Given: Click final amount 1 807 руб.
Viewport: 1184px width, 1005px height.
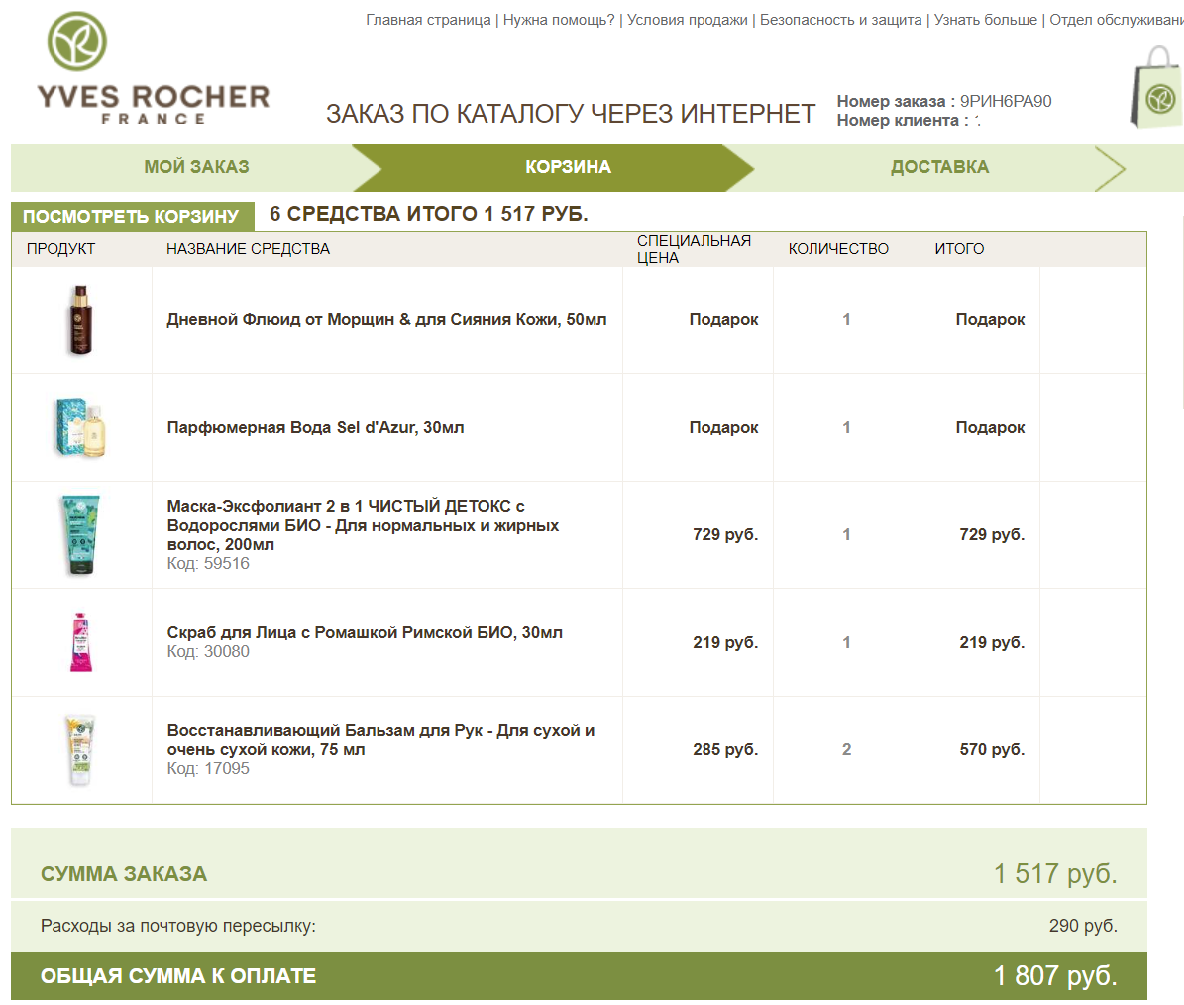Looking at the screenshot, I should pyautogui.click(x=1055, y=976).
